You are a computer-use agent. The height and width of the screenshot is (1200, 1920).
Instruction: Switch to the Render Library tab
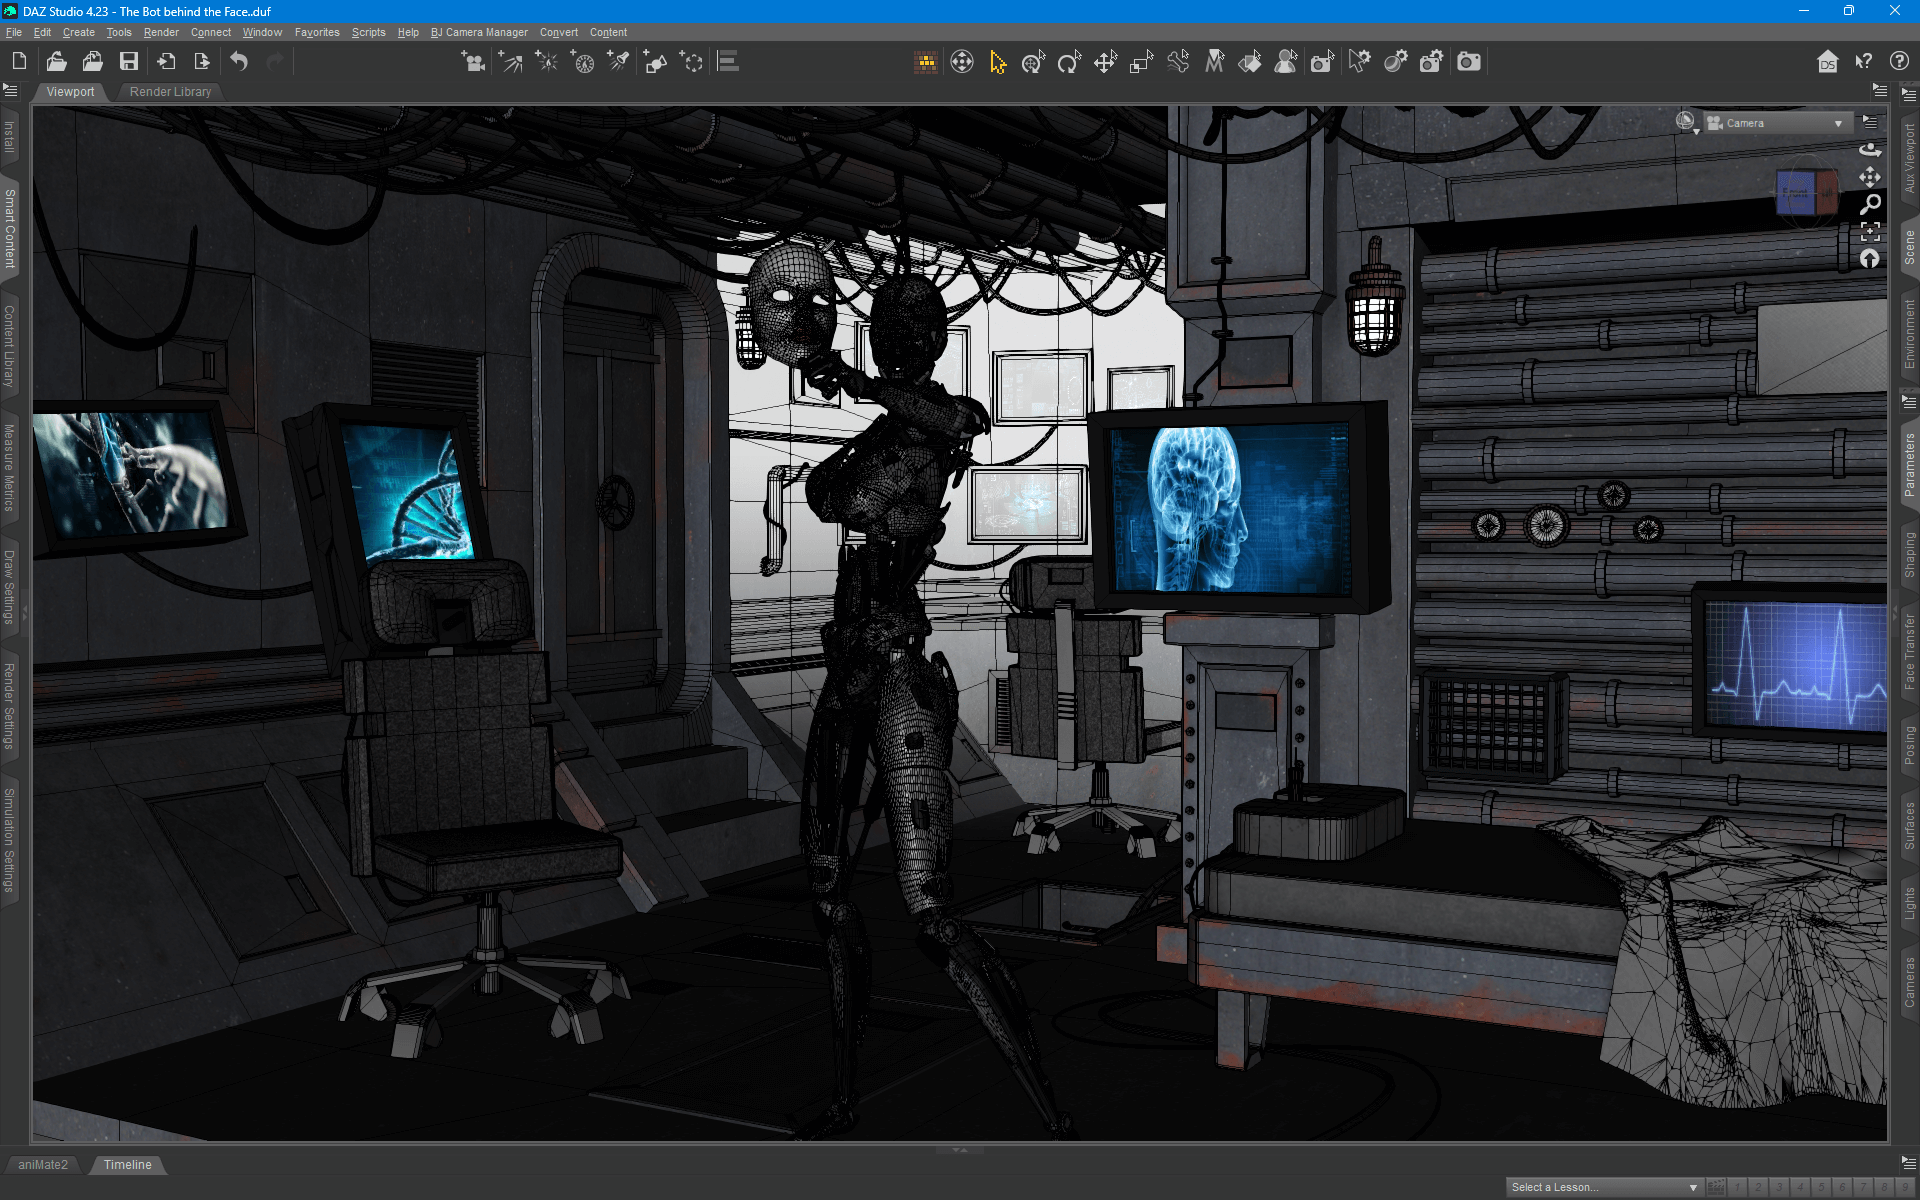[x=170, y=92]
